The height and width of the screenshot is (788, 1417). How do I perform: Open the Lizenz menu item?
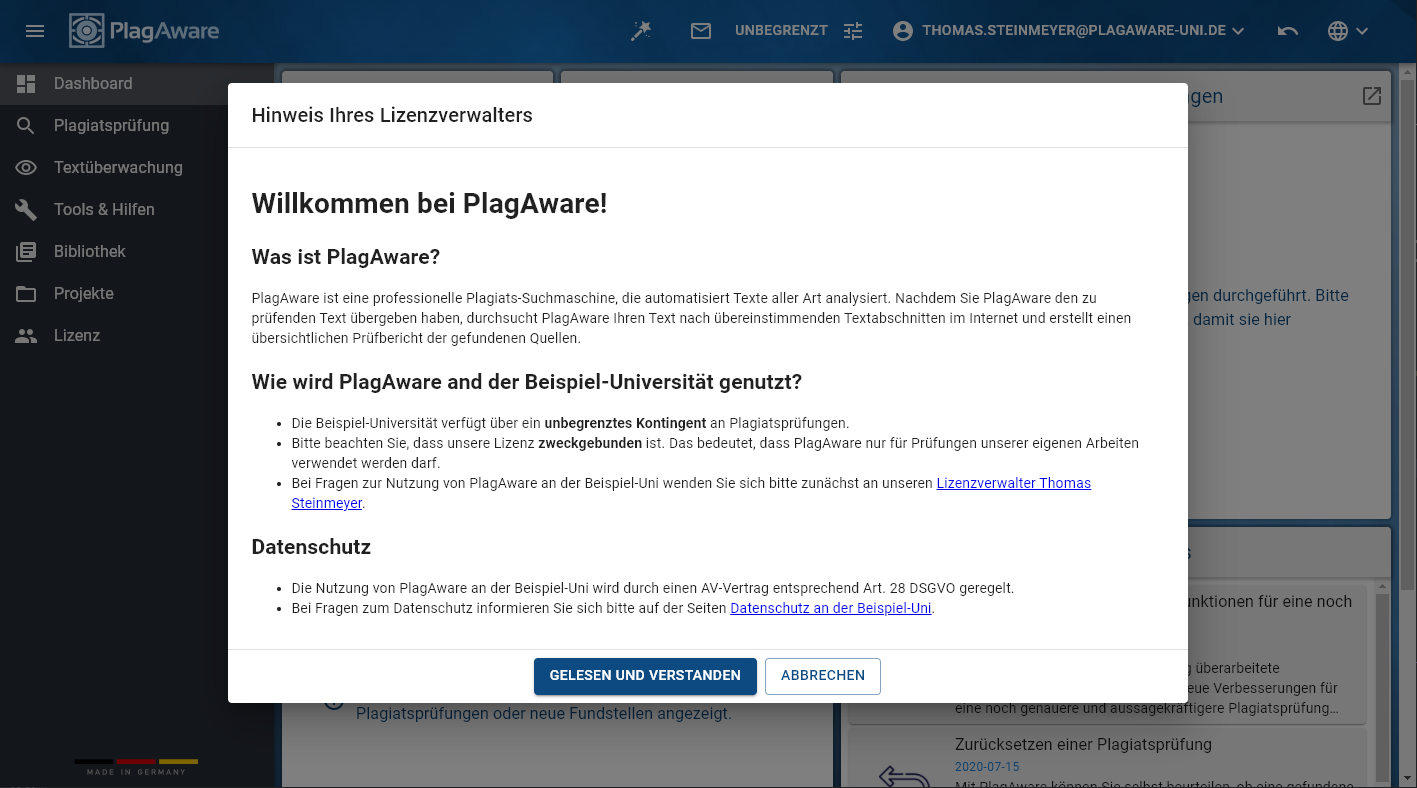[137, 336]
